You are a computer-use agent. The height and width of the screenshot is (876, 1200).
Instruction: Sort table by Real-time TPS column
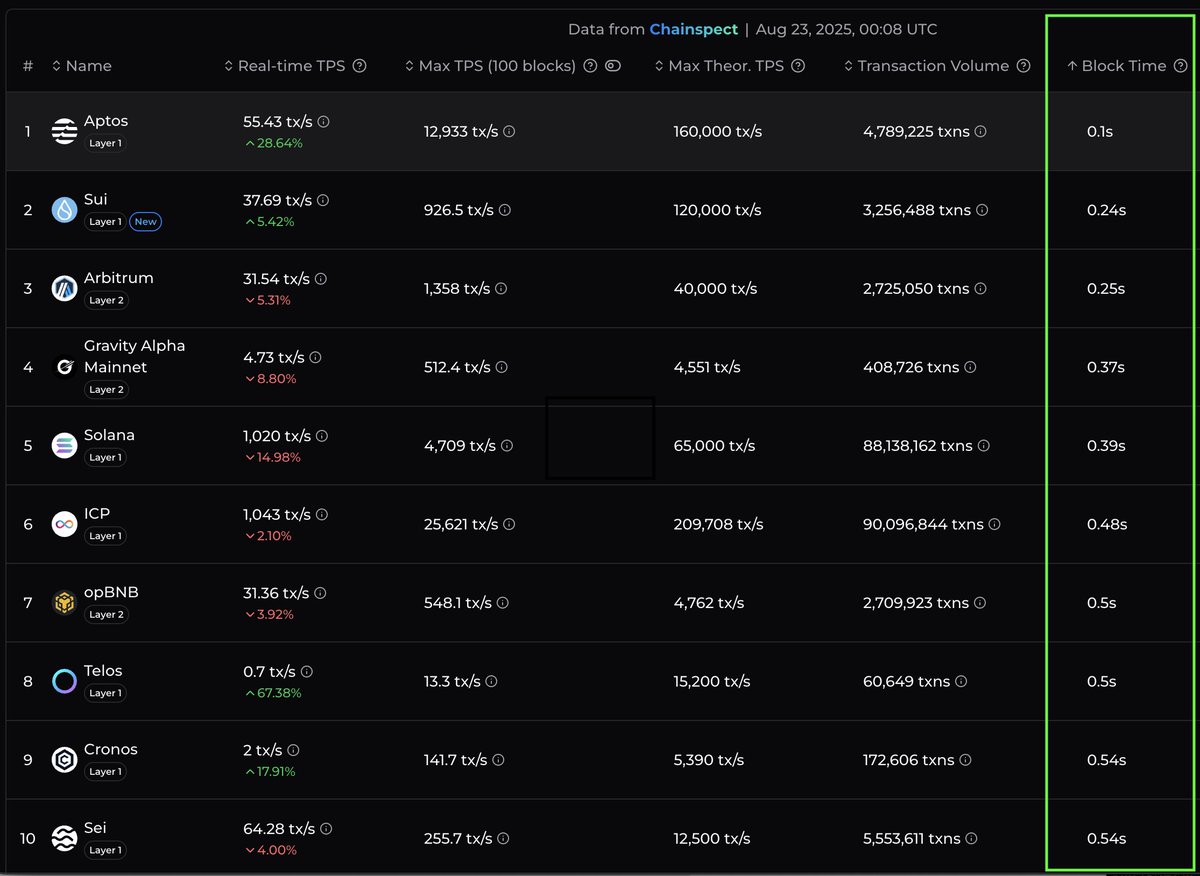tap(285, 66)
